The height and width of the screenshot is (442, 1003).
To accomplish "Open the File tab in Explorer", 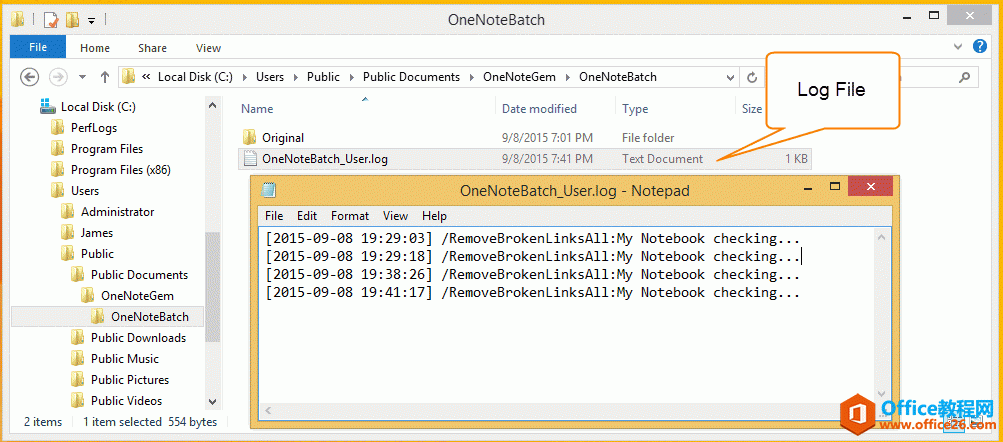I will [x=38, y=47].
